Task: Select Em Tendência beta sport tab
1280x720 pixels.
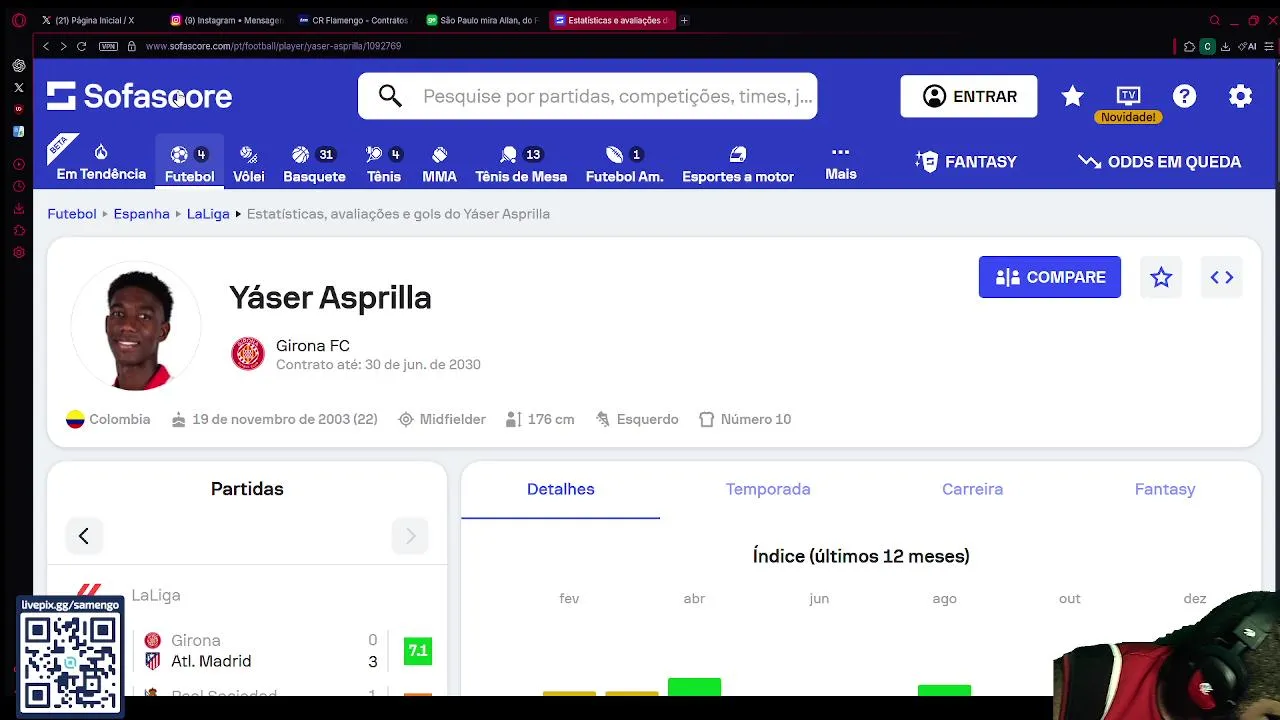Action: (x=101, y=161)
